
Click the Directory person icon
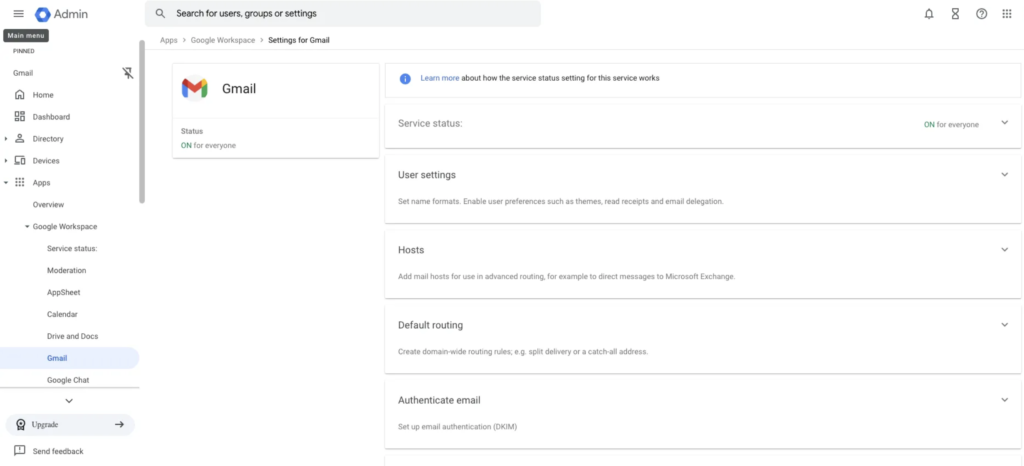[20, 138]
